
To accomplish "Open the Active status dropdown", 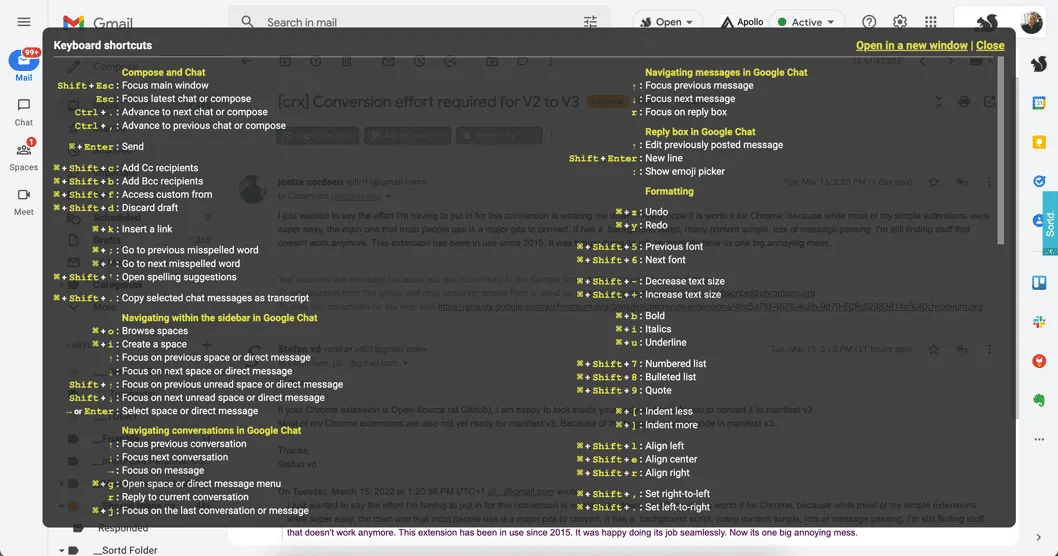I will coord(806,22).
